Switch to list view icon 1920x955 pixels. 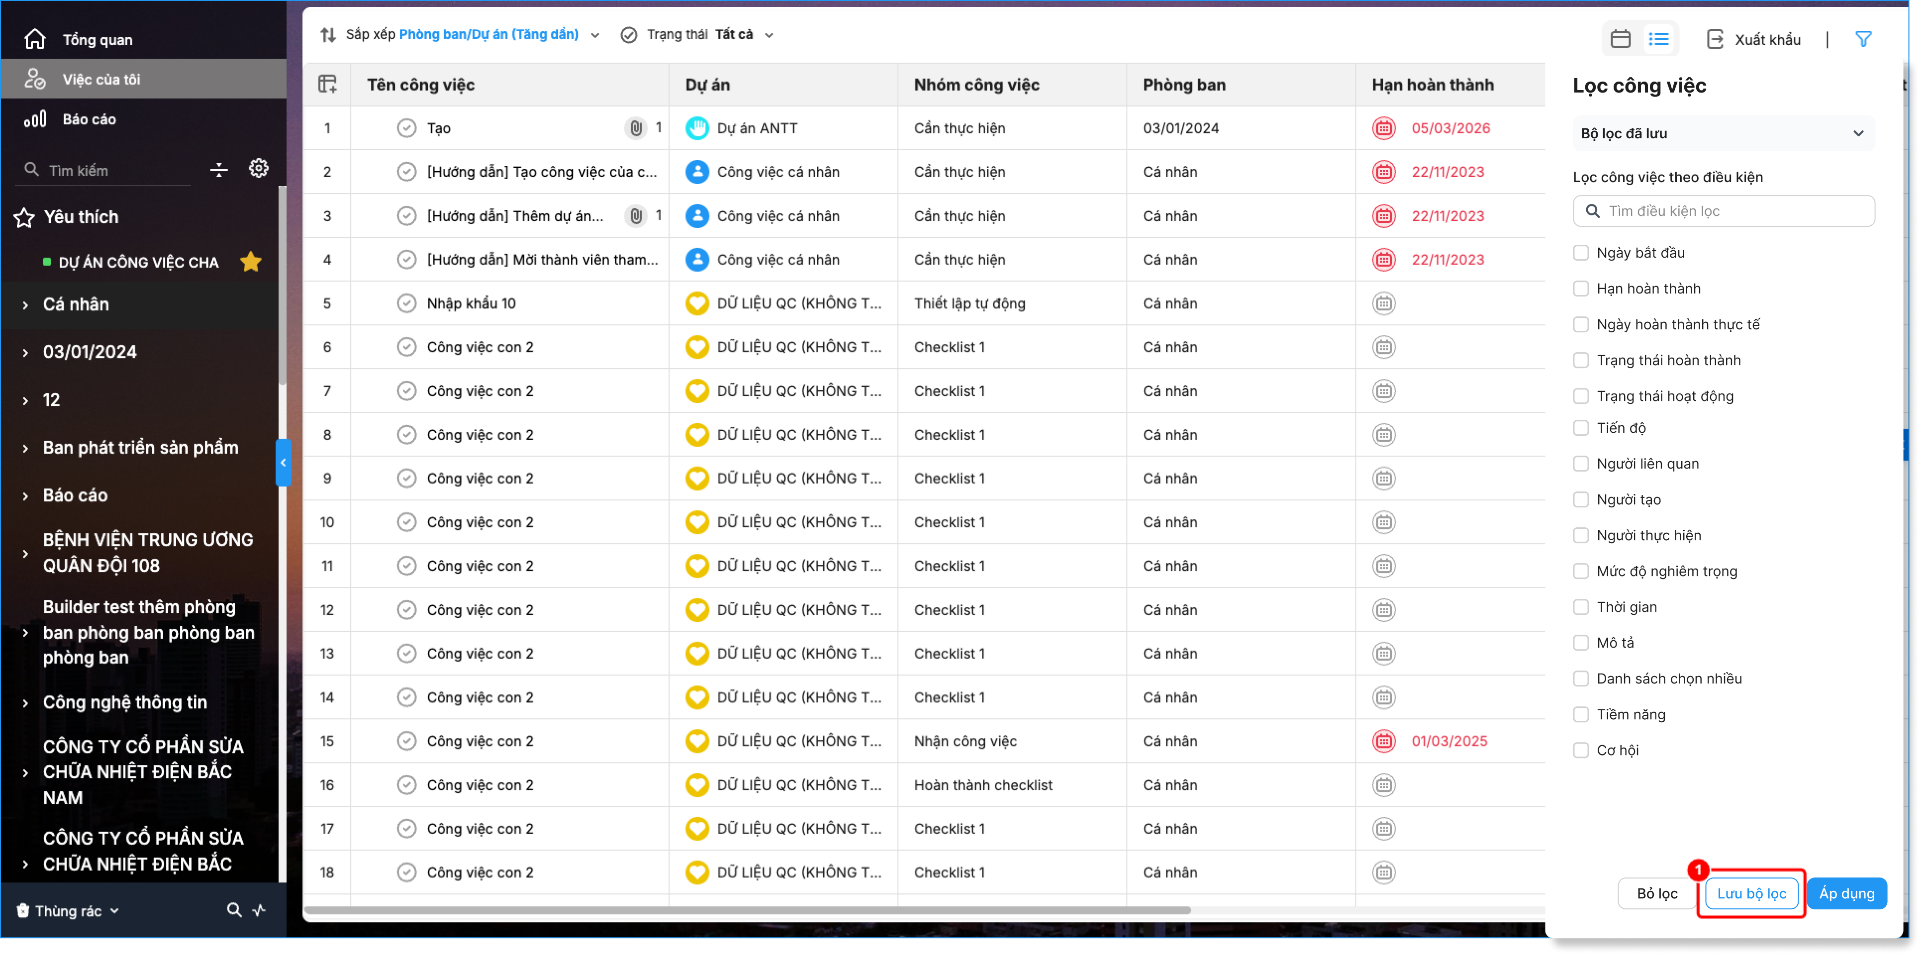pyautogui.click(x=1659, y=39)
